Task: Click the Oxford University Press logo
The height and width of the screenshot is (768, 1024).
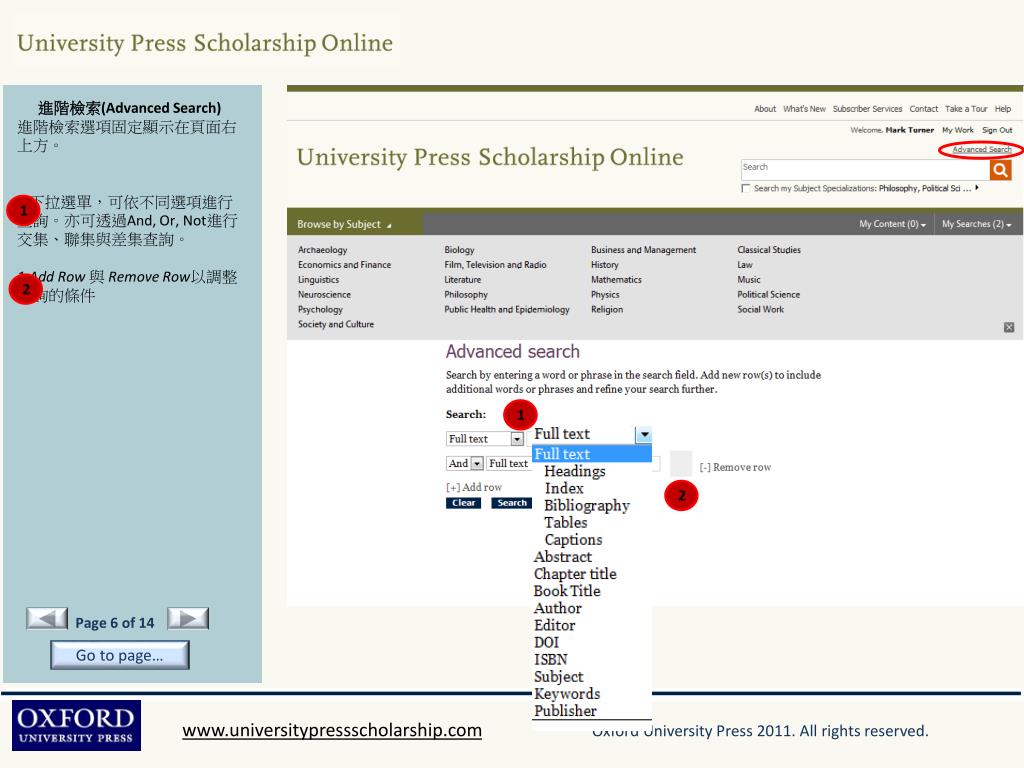Action: [x=76, y=725]
